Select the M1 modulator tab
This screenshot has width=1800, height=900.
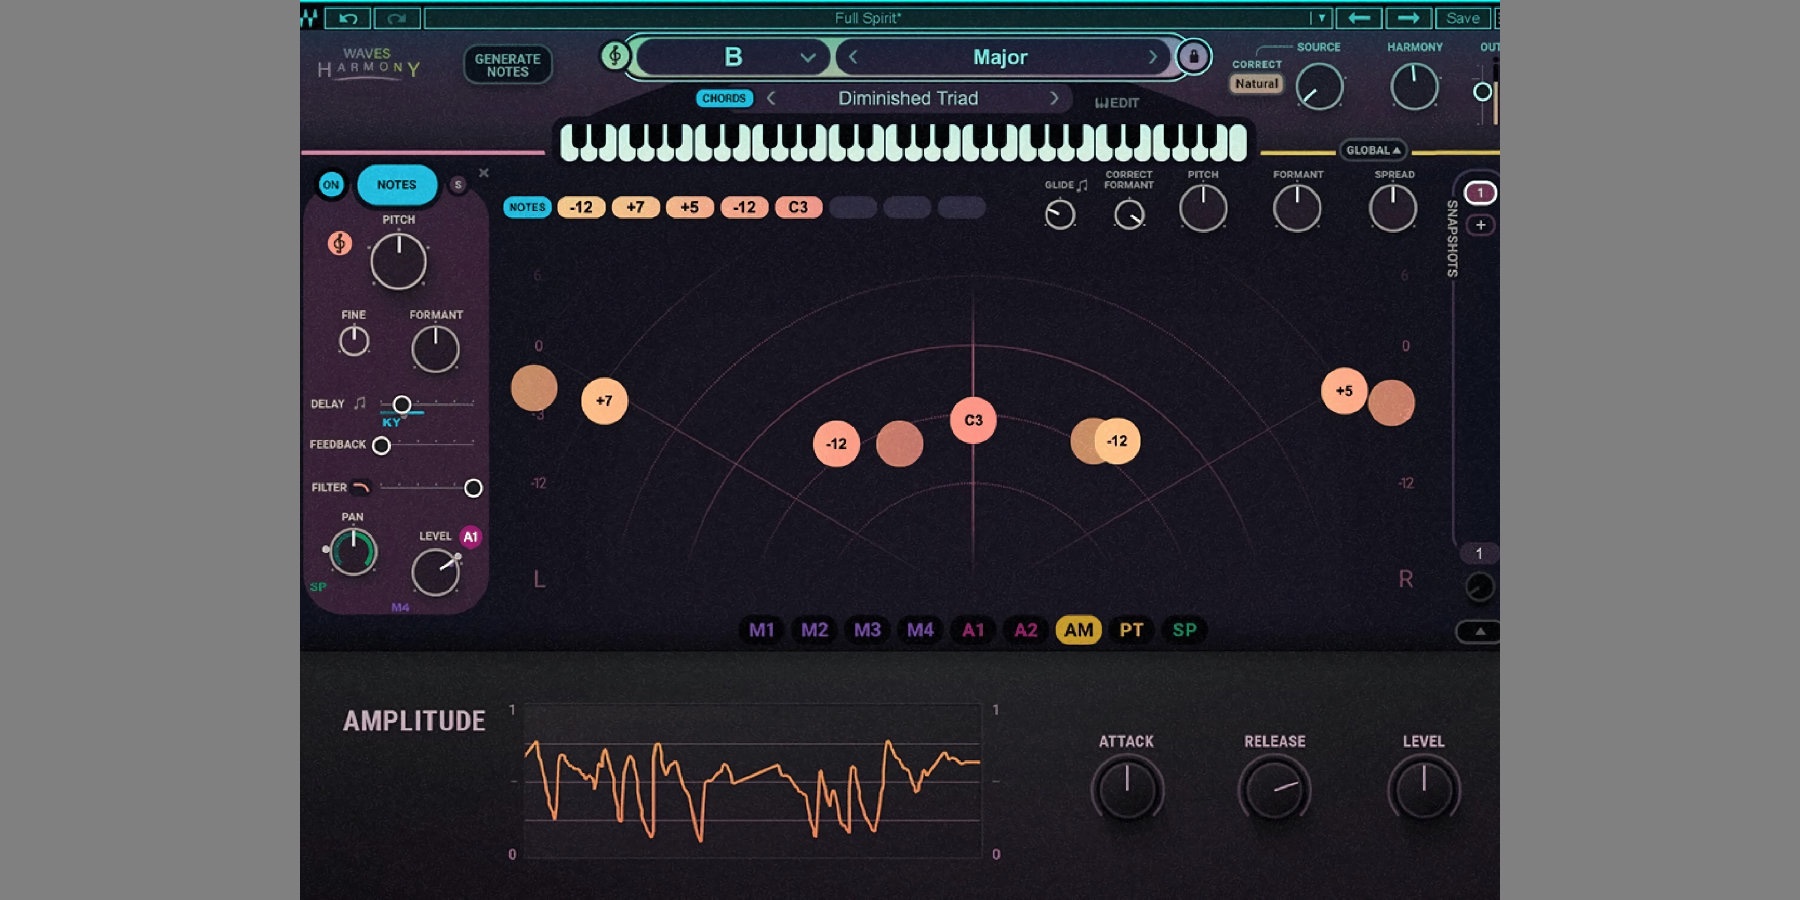pyautogui.click(x=761, y=630)
